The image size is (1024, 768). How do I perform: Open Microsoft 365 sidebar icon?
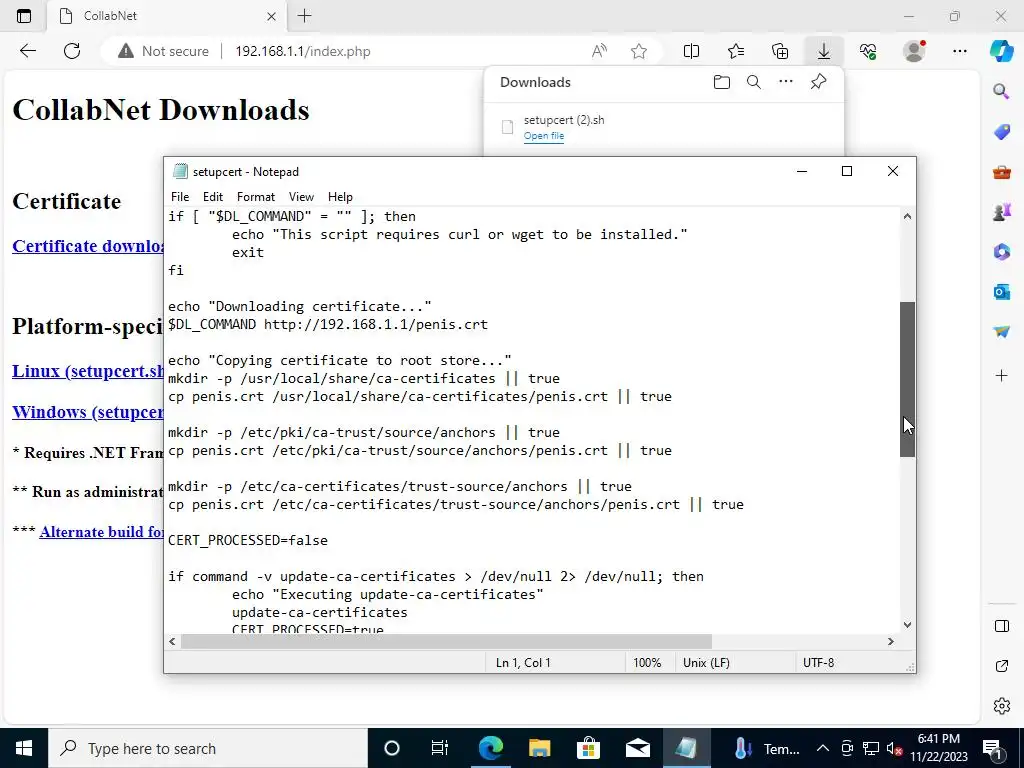coord(1001,251)
